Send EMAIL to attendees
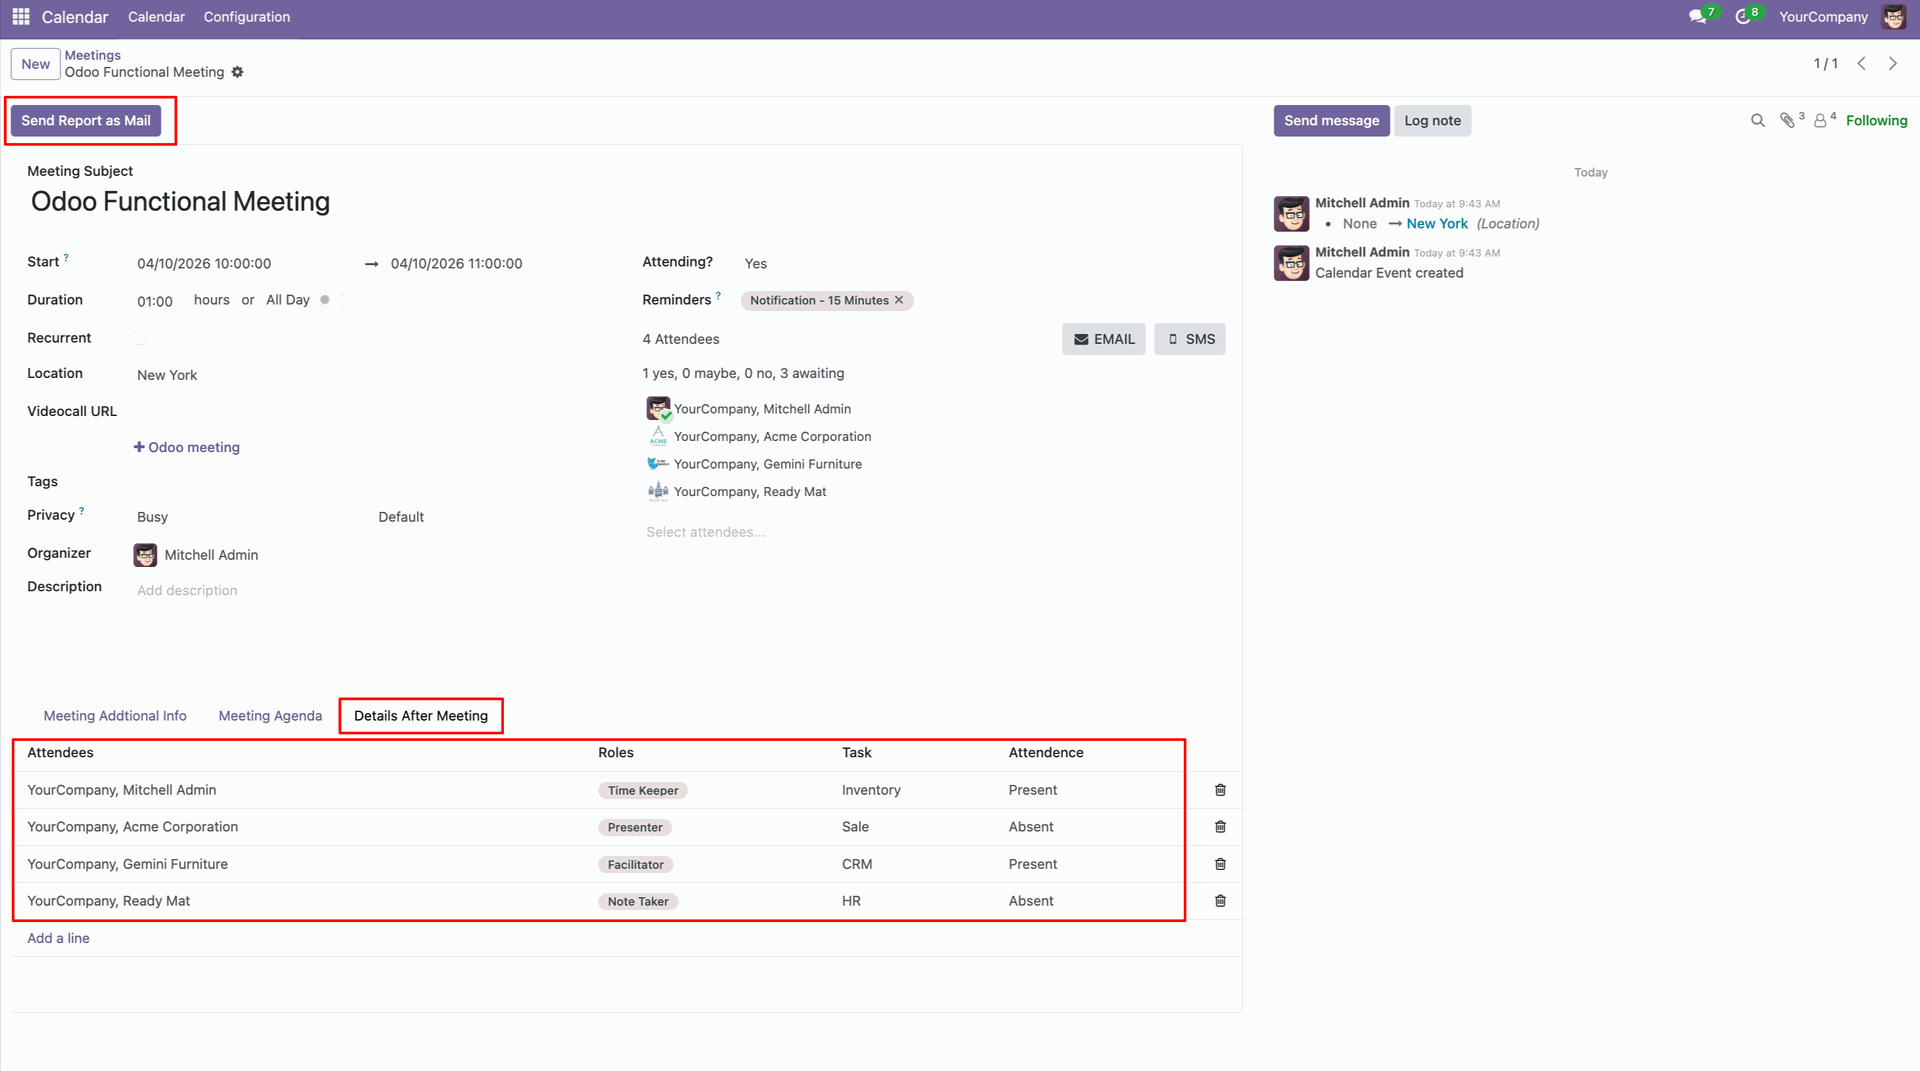The height and width of the screenshot is (1071, 1920). tap(1104, 339)
